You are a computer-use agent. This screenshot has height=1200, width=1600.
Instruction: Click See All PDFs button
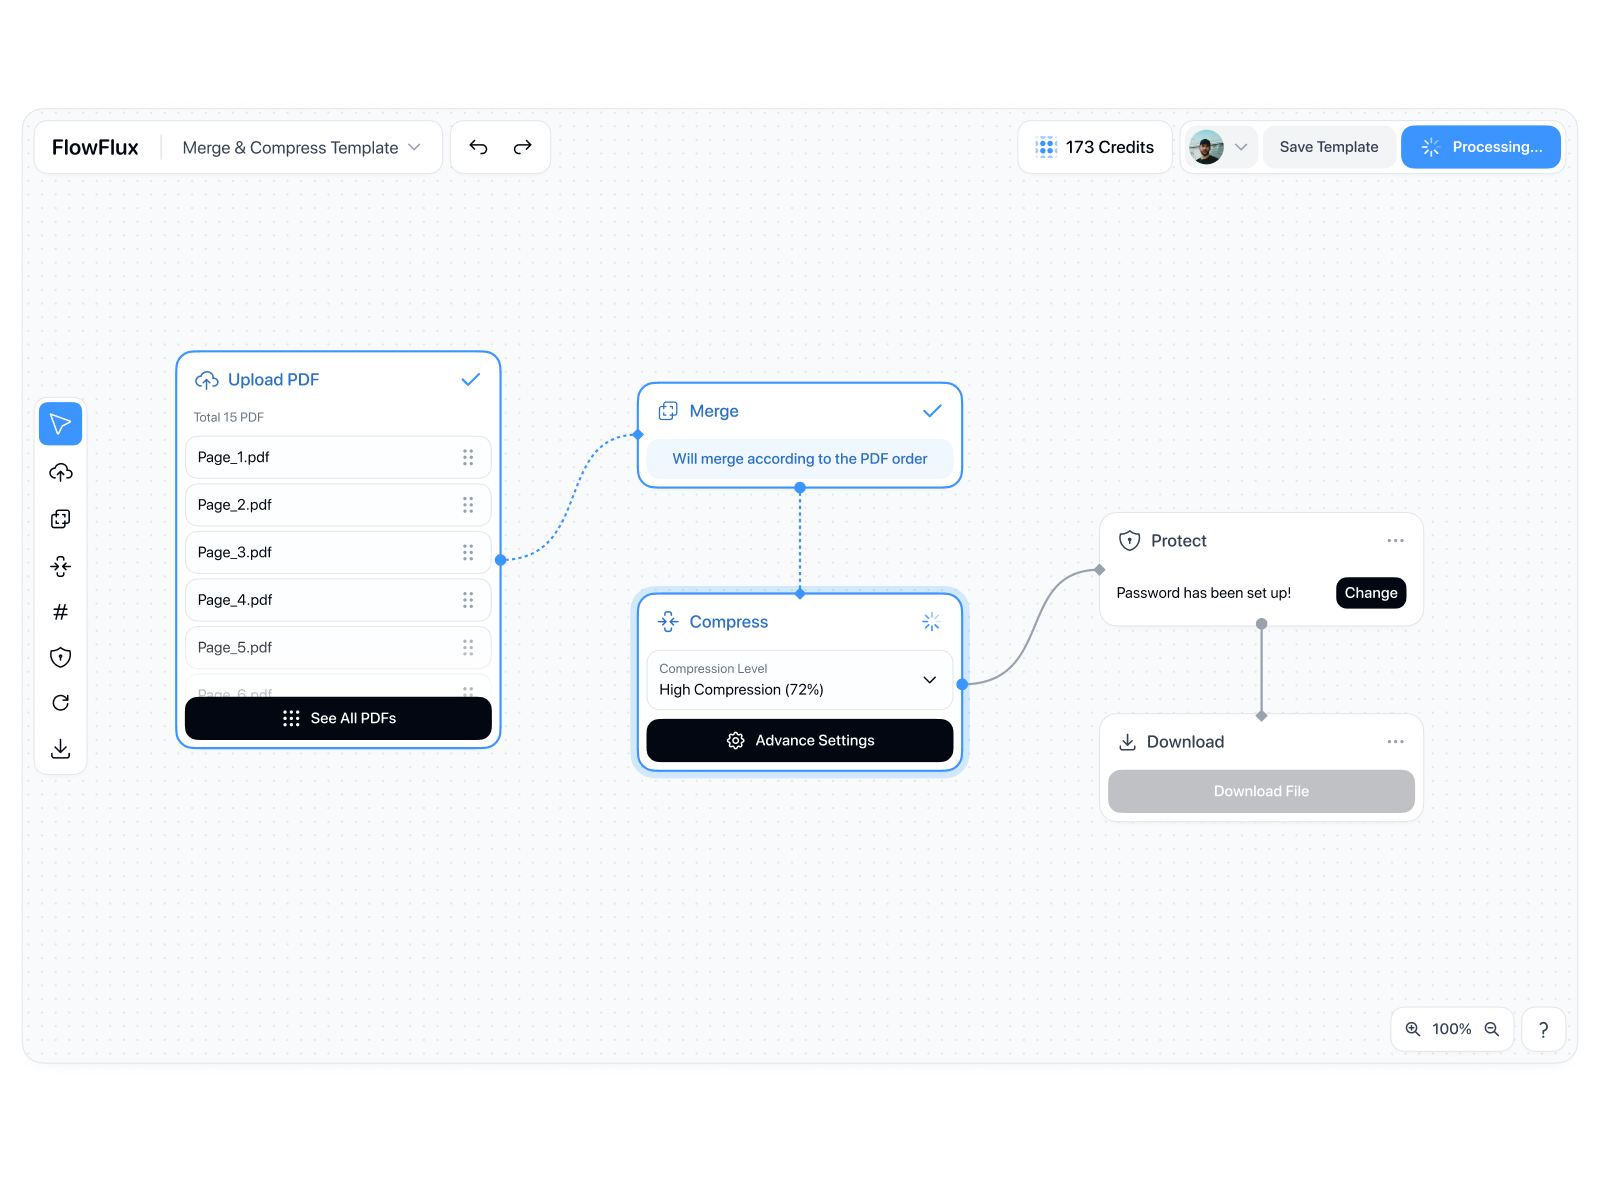pos(338,718)
